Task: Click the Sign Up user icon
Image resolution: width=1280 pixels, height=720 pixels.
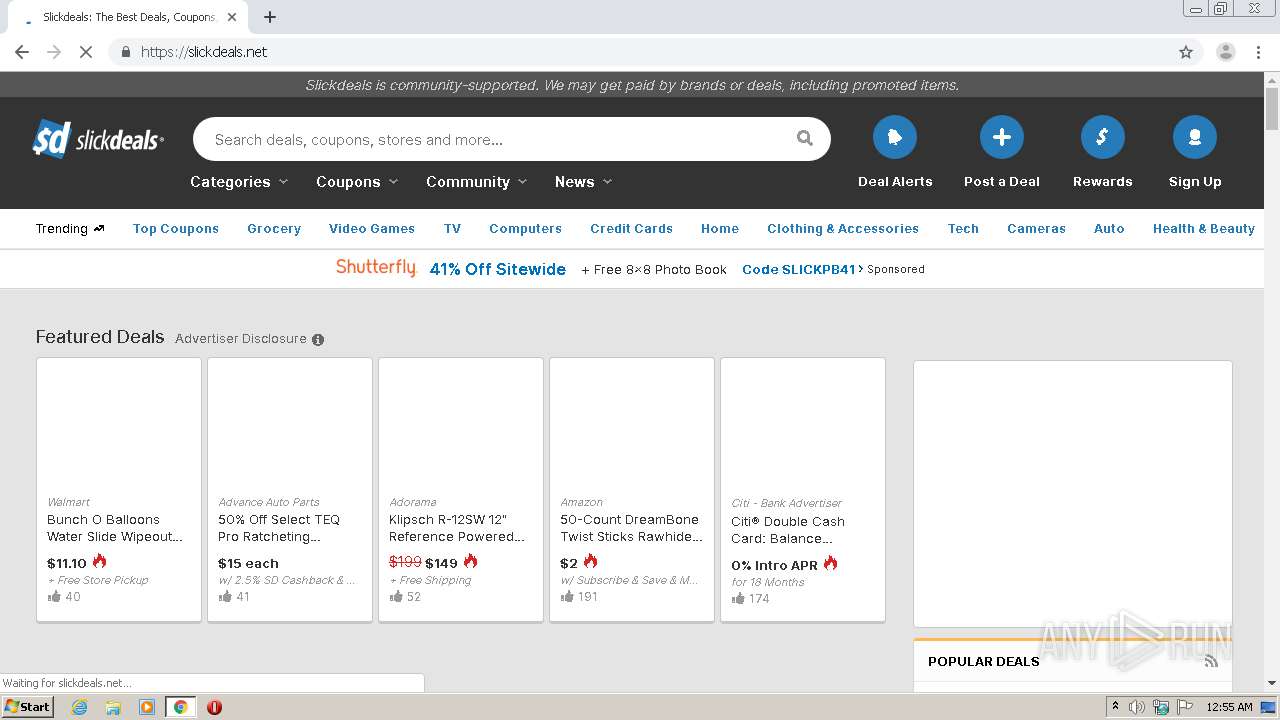Action: [x=1195, y=137]
